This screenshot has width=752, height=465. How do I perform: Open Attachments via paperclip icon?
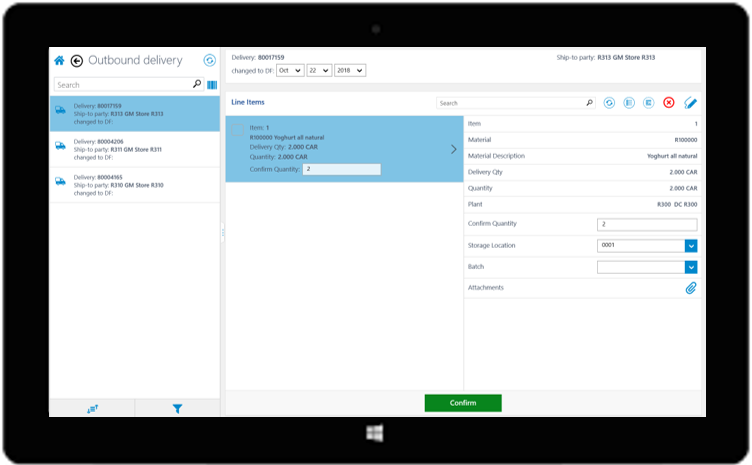pyautogui.click(x=690, y=288)
